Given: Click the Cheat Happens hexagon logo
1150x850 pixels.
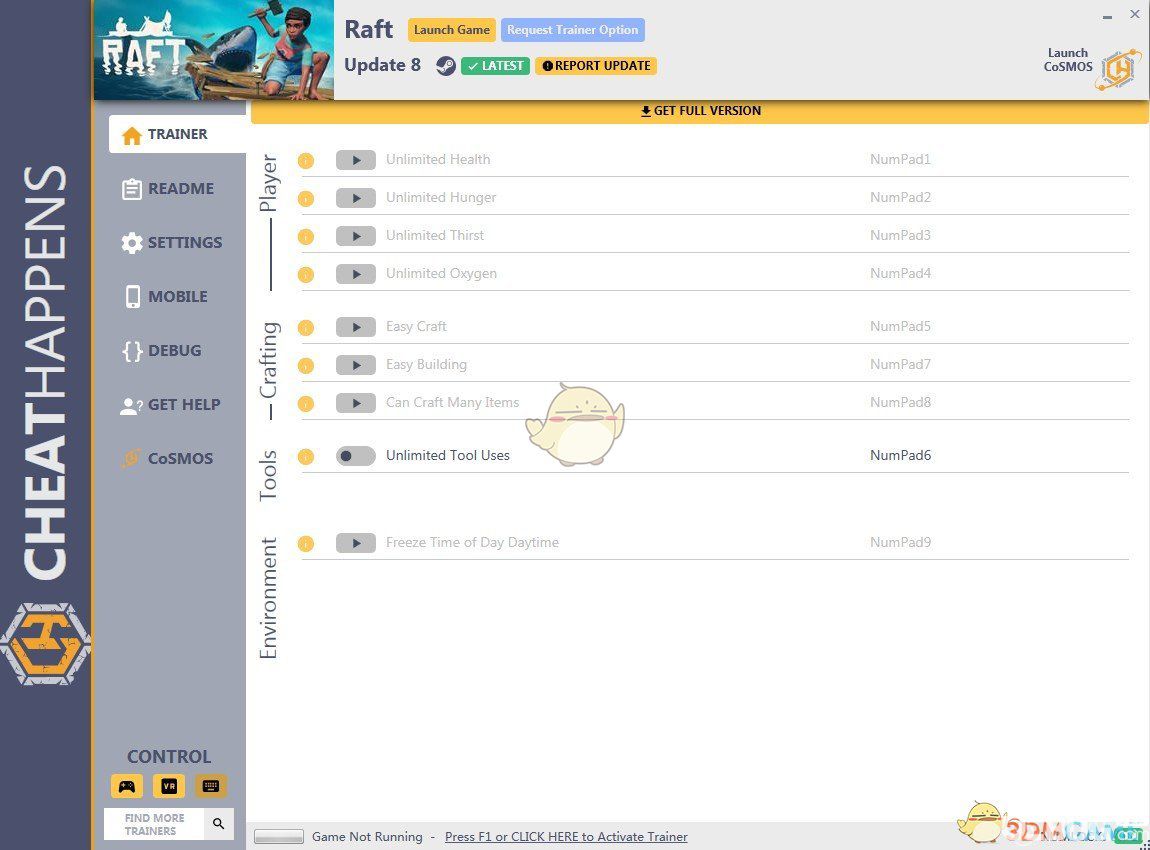Looking at the screenshot, I should point(45,644).
